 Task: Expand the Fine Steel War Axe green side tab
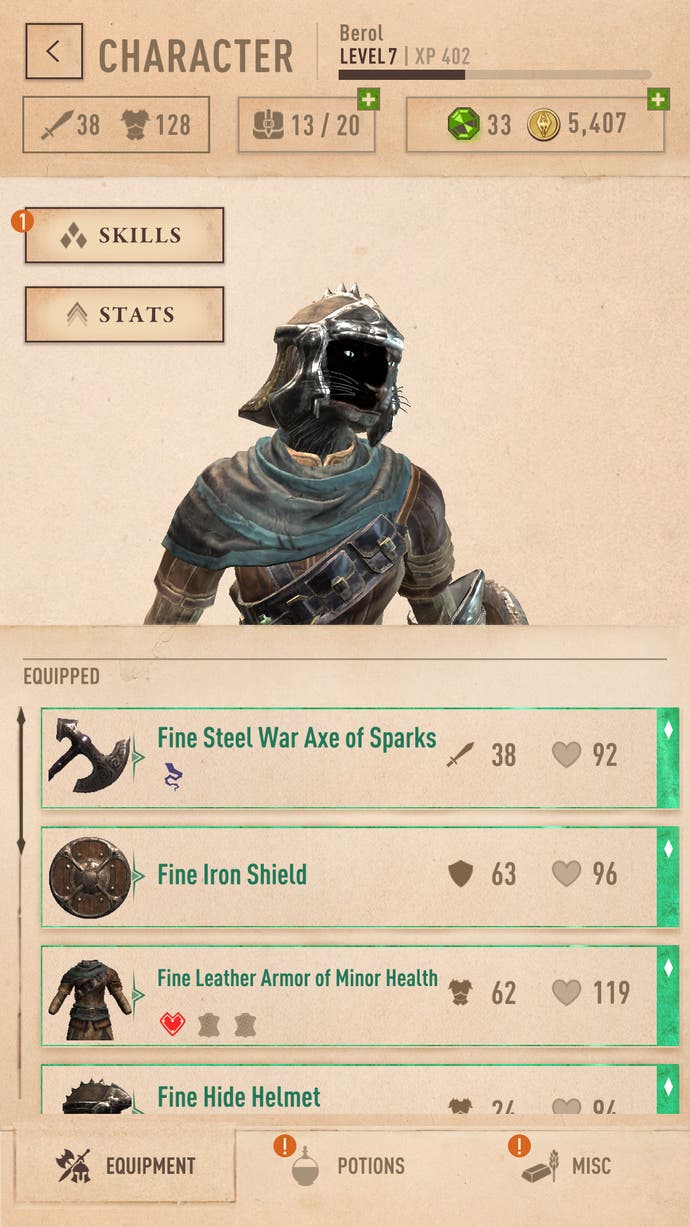pos(668,758)
